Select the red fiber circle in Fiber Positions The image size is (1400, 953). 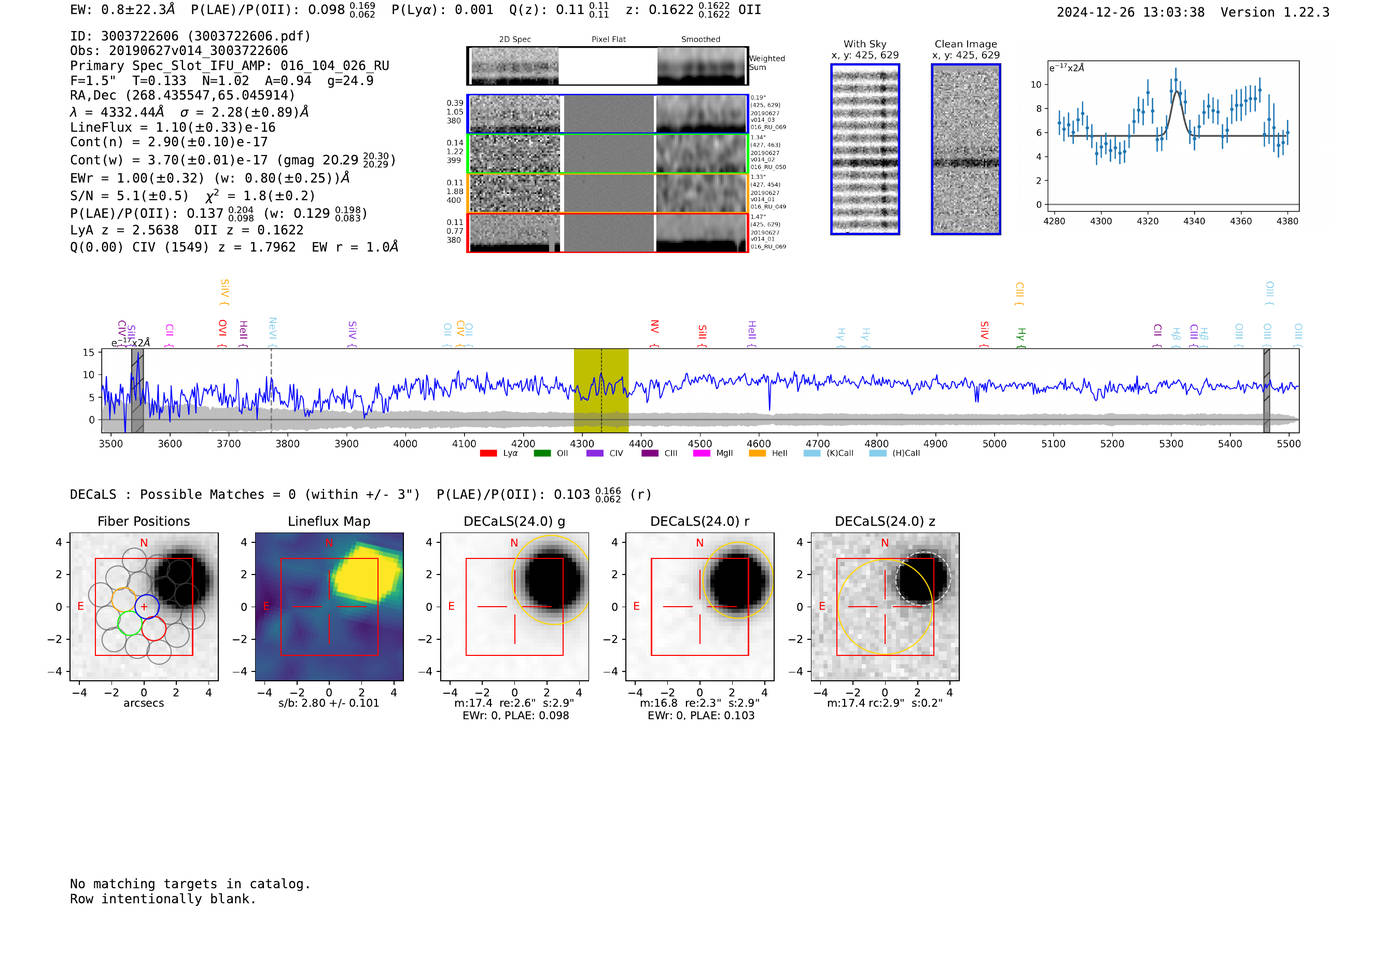pos(154,628)
